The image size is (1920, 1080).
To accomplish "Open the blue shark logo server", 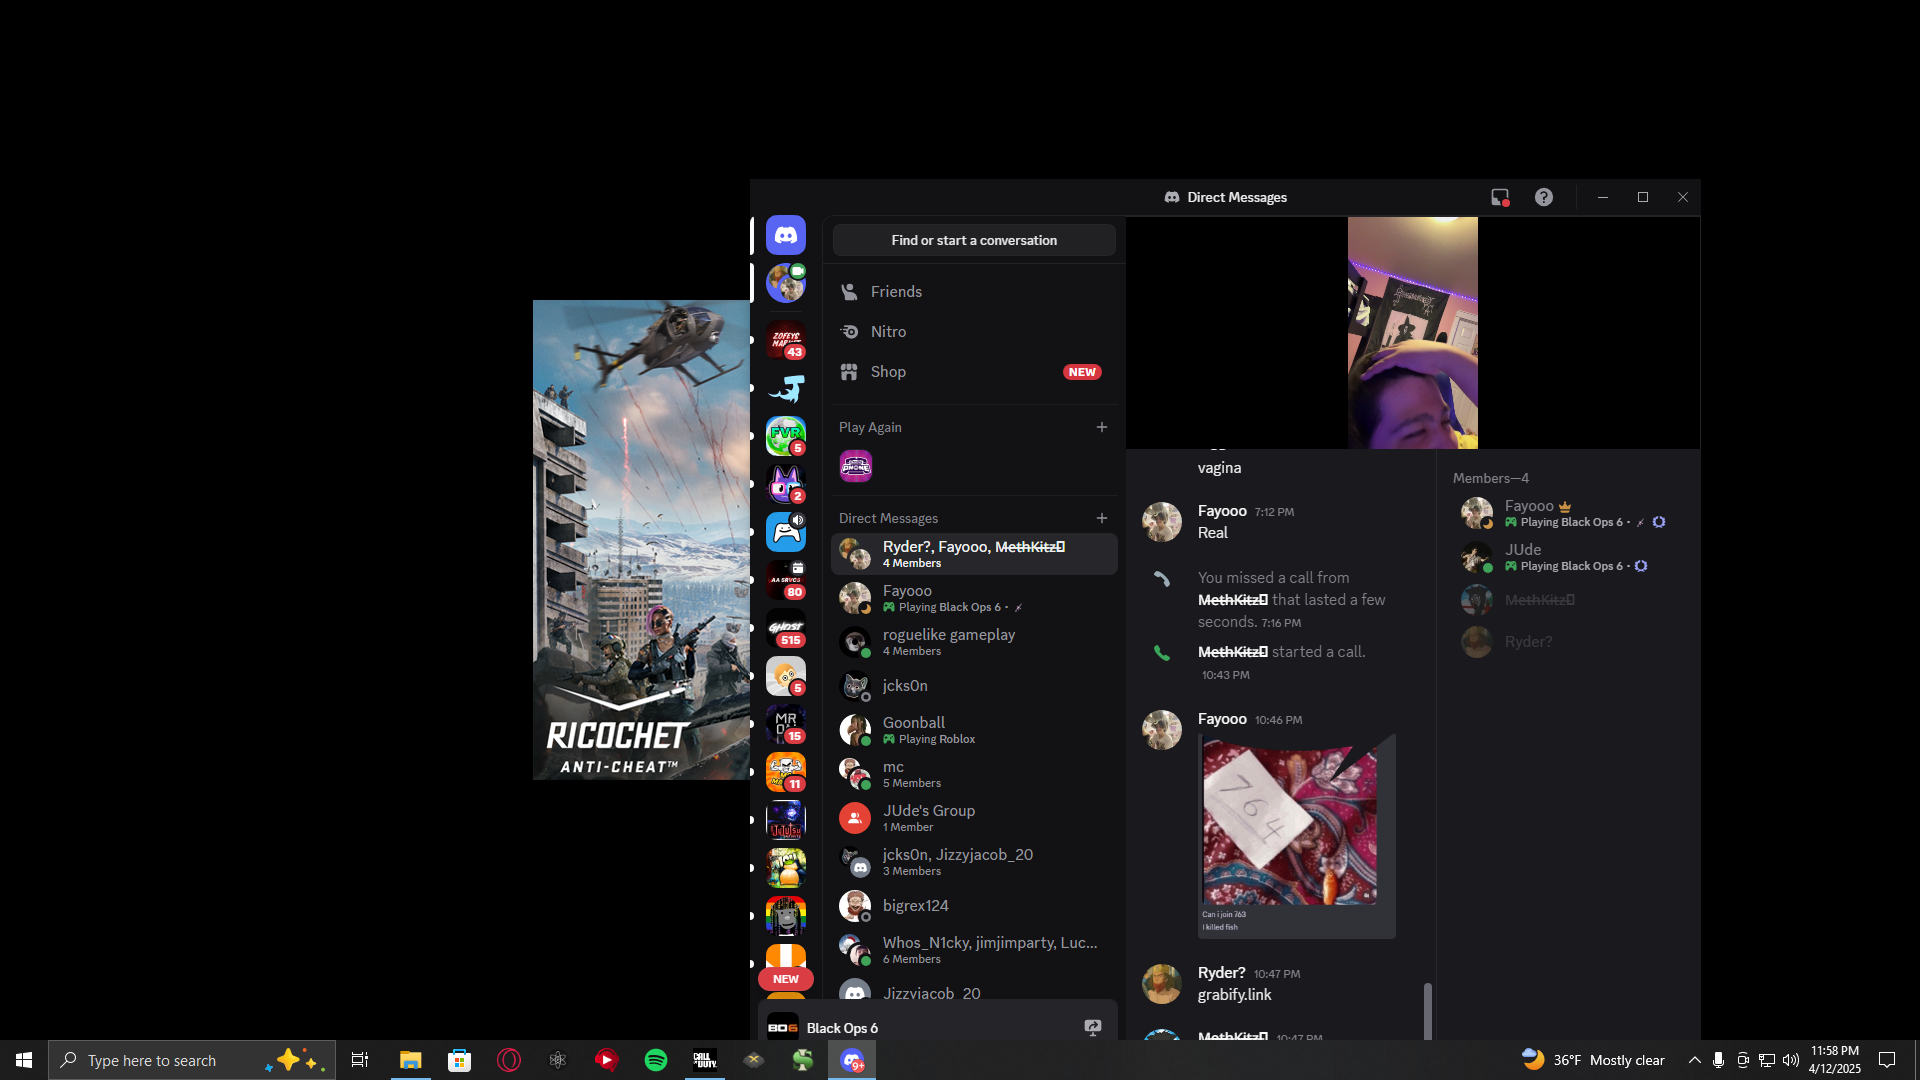I will (786, 388).
